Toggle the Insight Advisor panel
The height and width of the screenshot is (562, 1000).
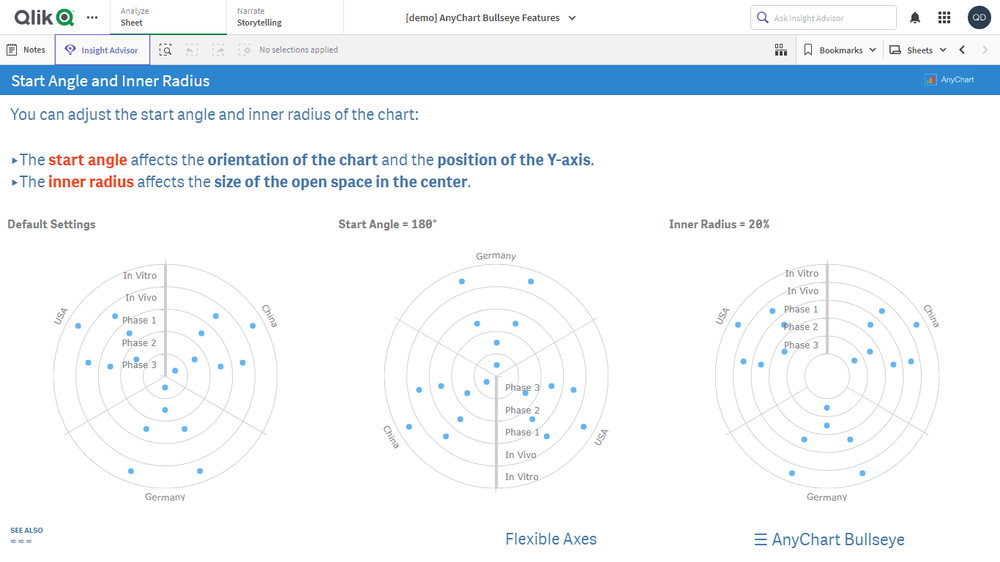pyautogui.click(x=102, y=50)
